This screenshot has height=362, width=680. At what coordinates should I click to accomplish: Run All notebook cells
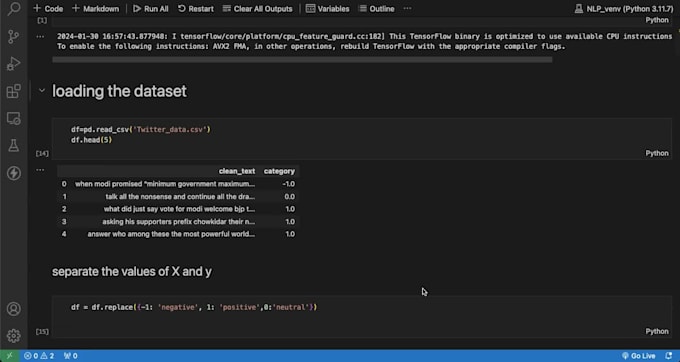click(x=150, y=9)
